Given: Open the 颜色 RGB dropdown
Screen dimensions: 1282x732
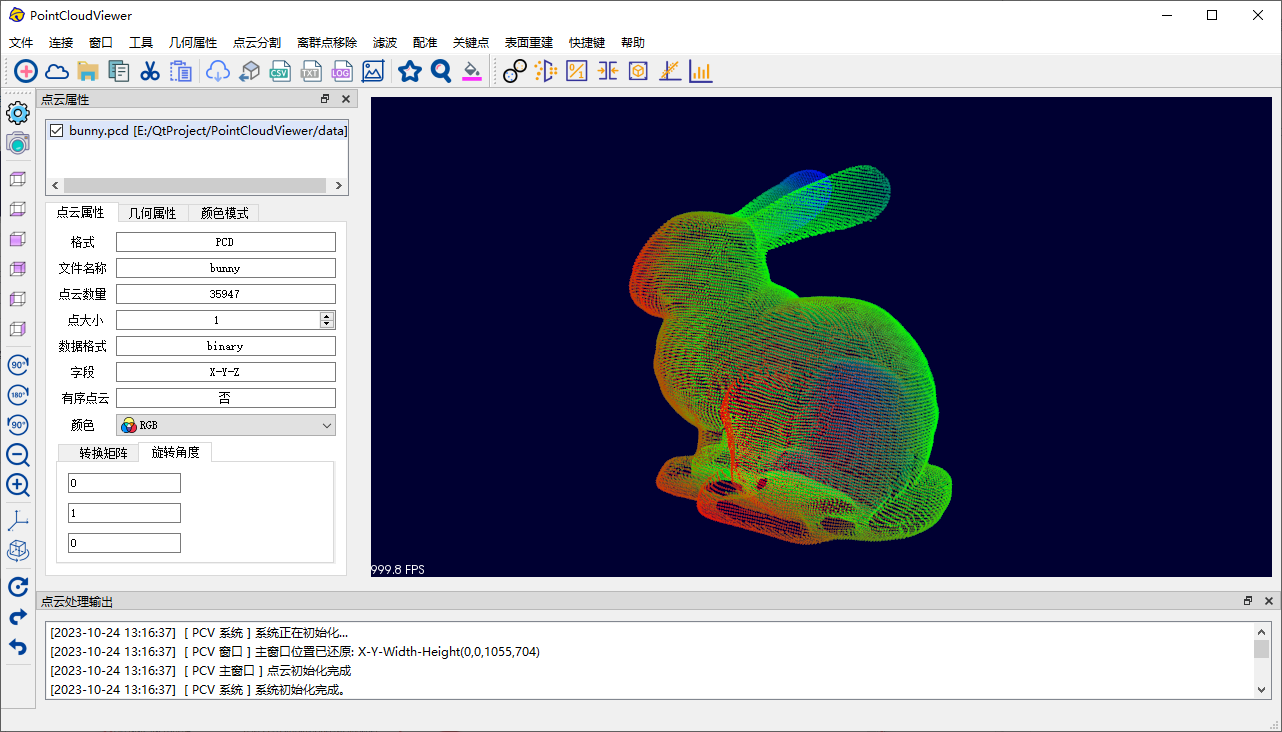Looking at the screenshot, I should point(226,425).
